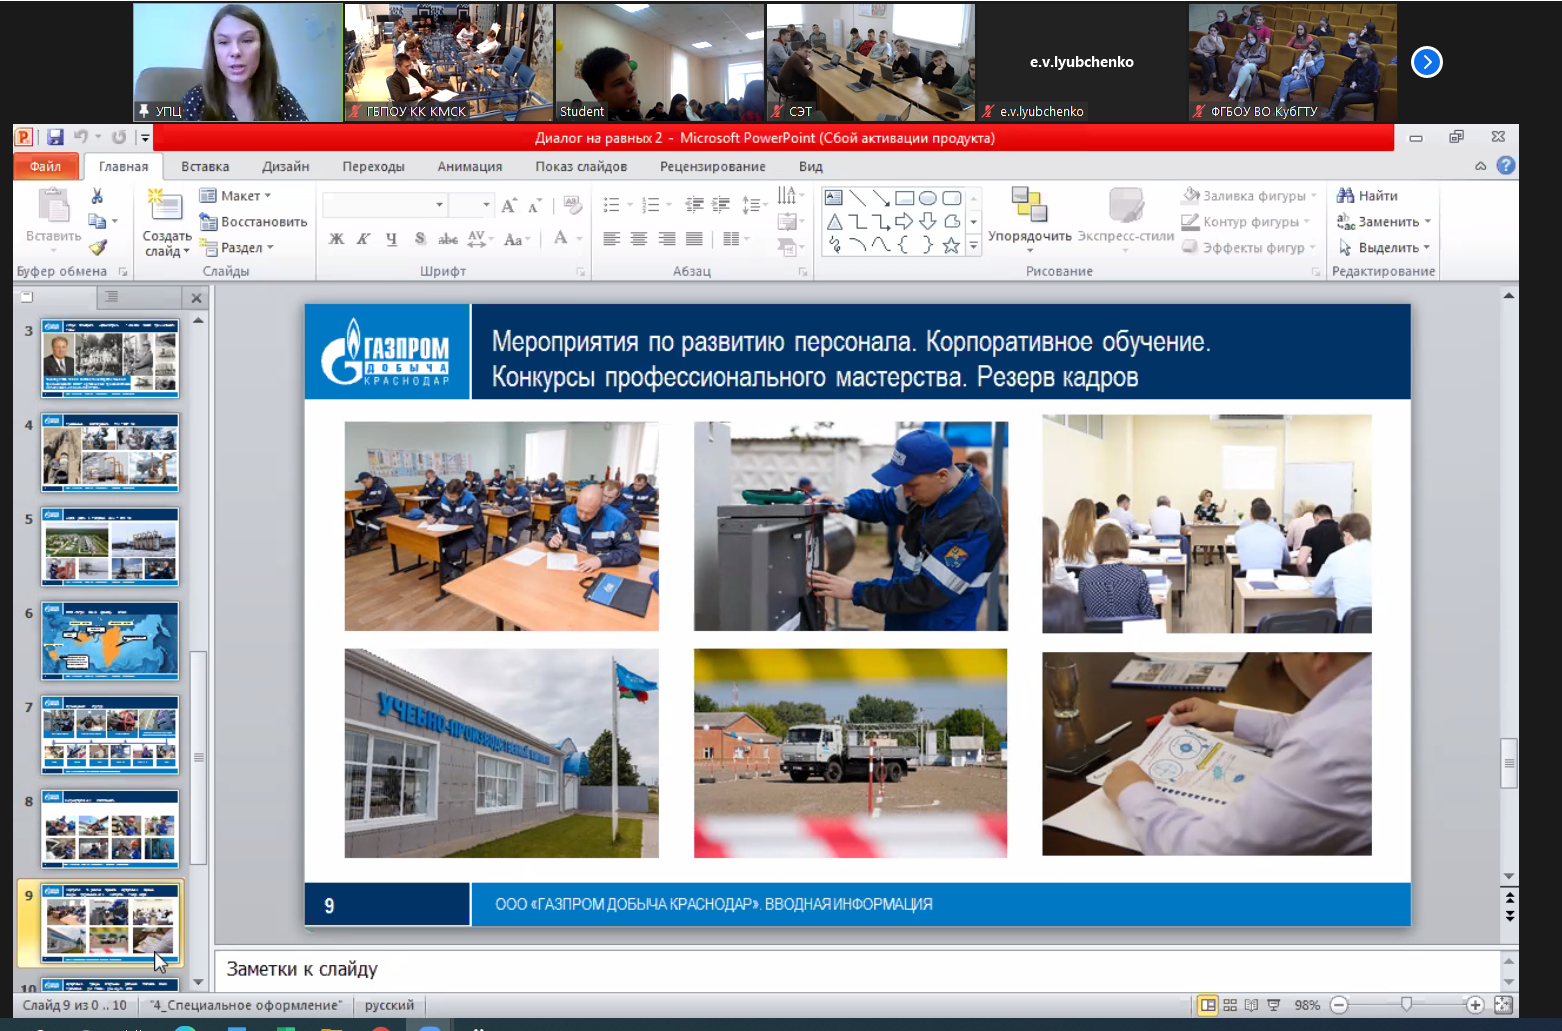
Task: Toggle strikethrough (abc)
Action: (x=448, y=238)
